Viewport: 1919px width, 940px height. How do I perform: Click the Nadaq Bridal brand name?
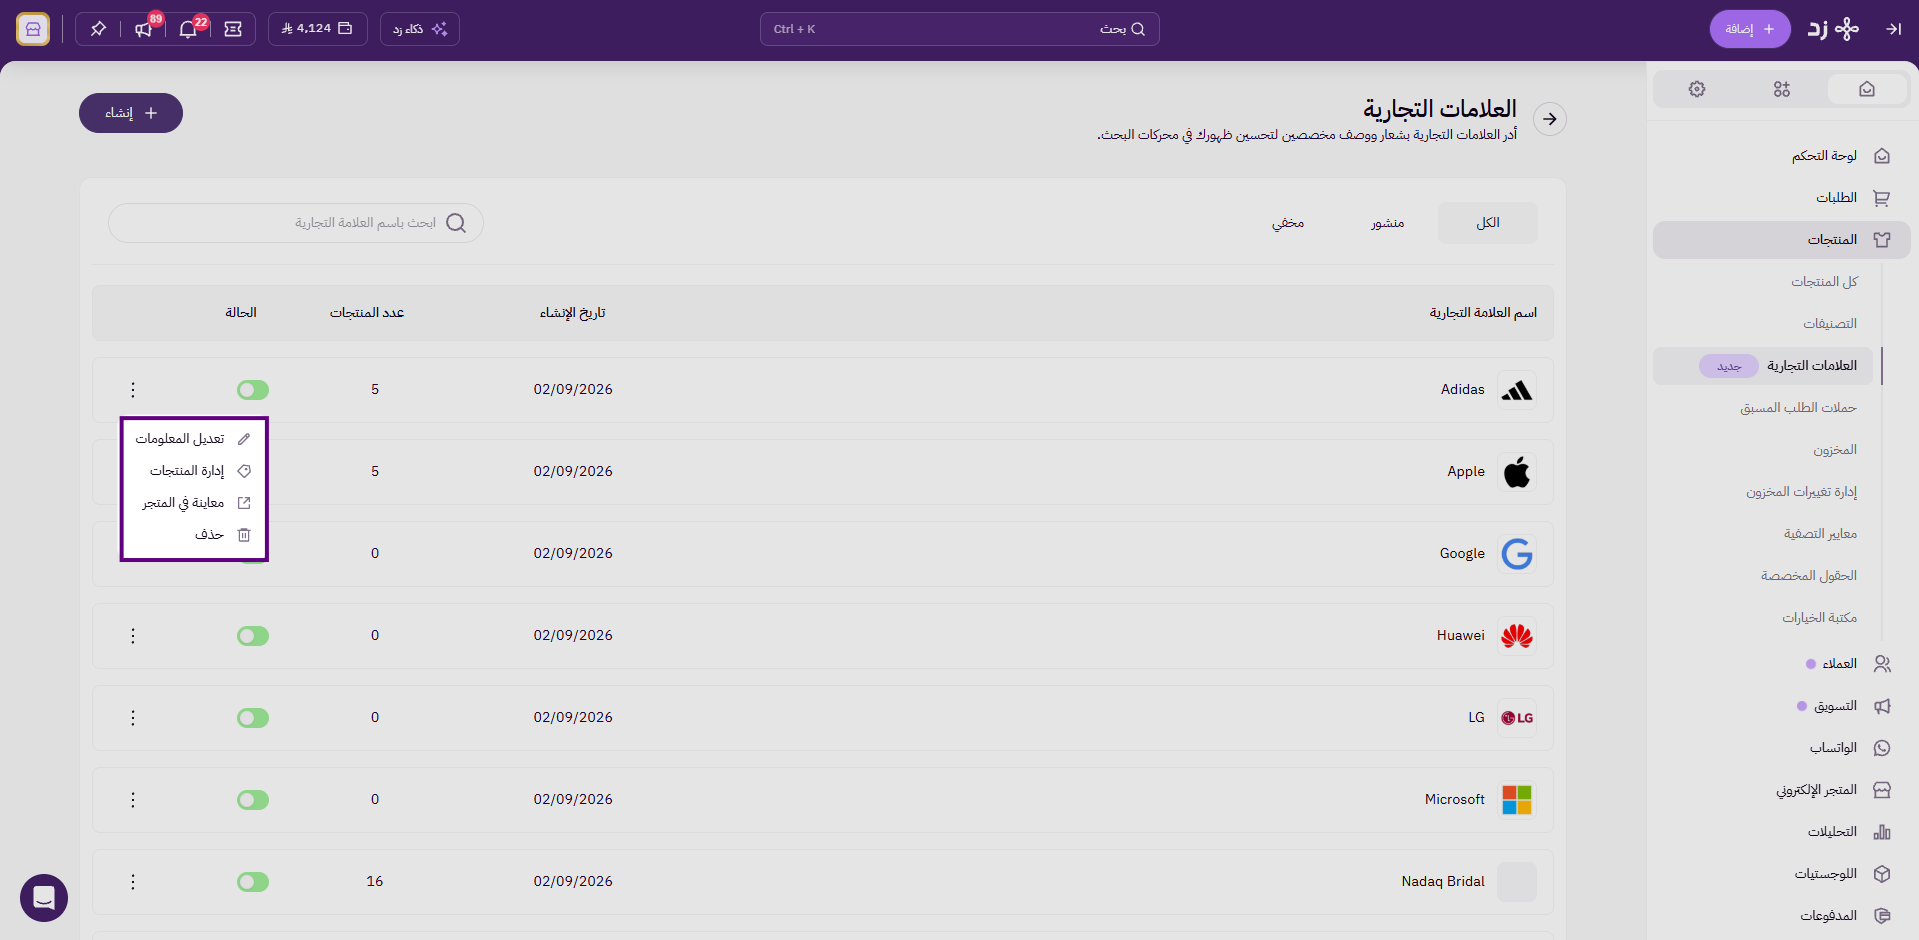1443,882
